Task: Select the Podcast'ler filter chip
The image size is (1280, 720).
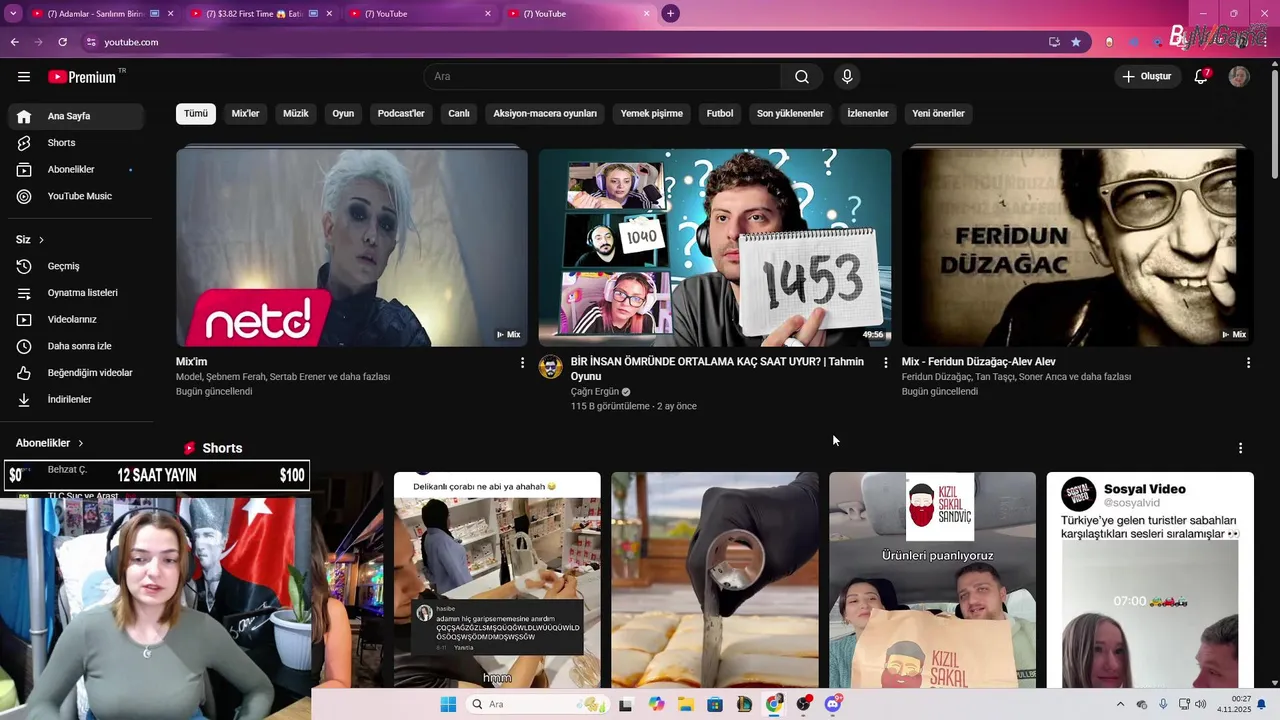Action: click(401, 114)
